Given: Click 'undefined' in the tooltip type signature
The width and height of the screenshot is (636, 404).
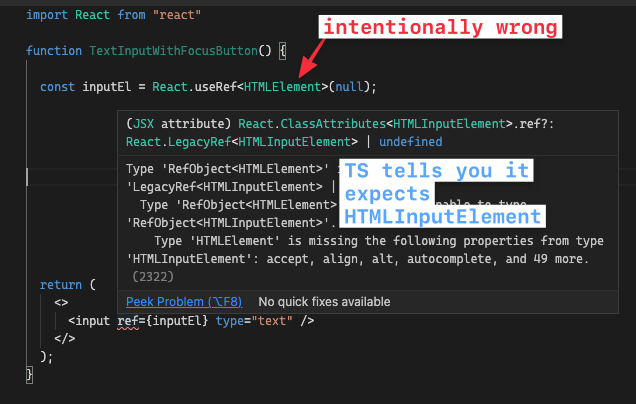Looking at the screenshot, I should 410,142.
